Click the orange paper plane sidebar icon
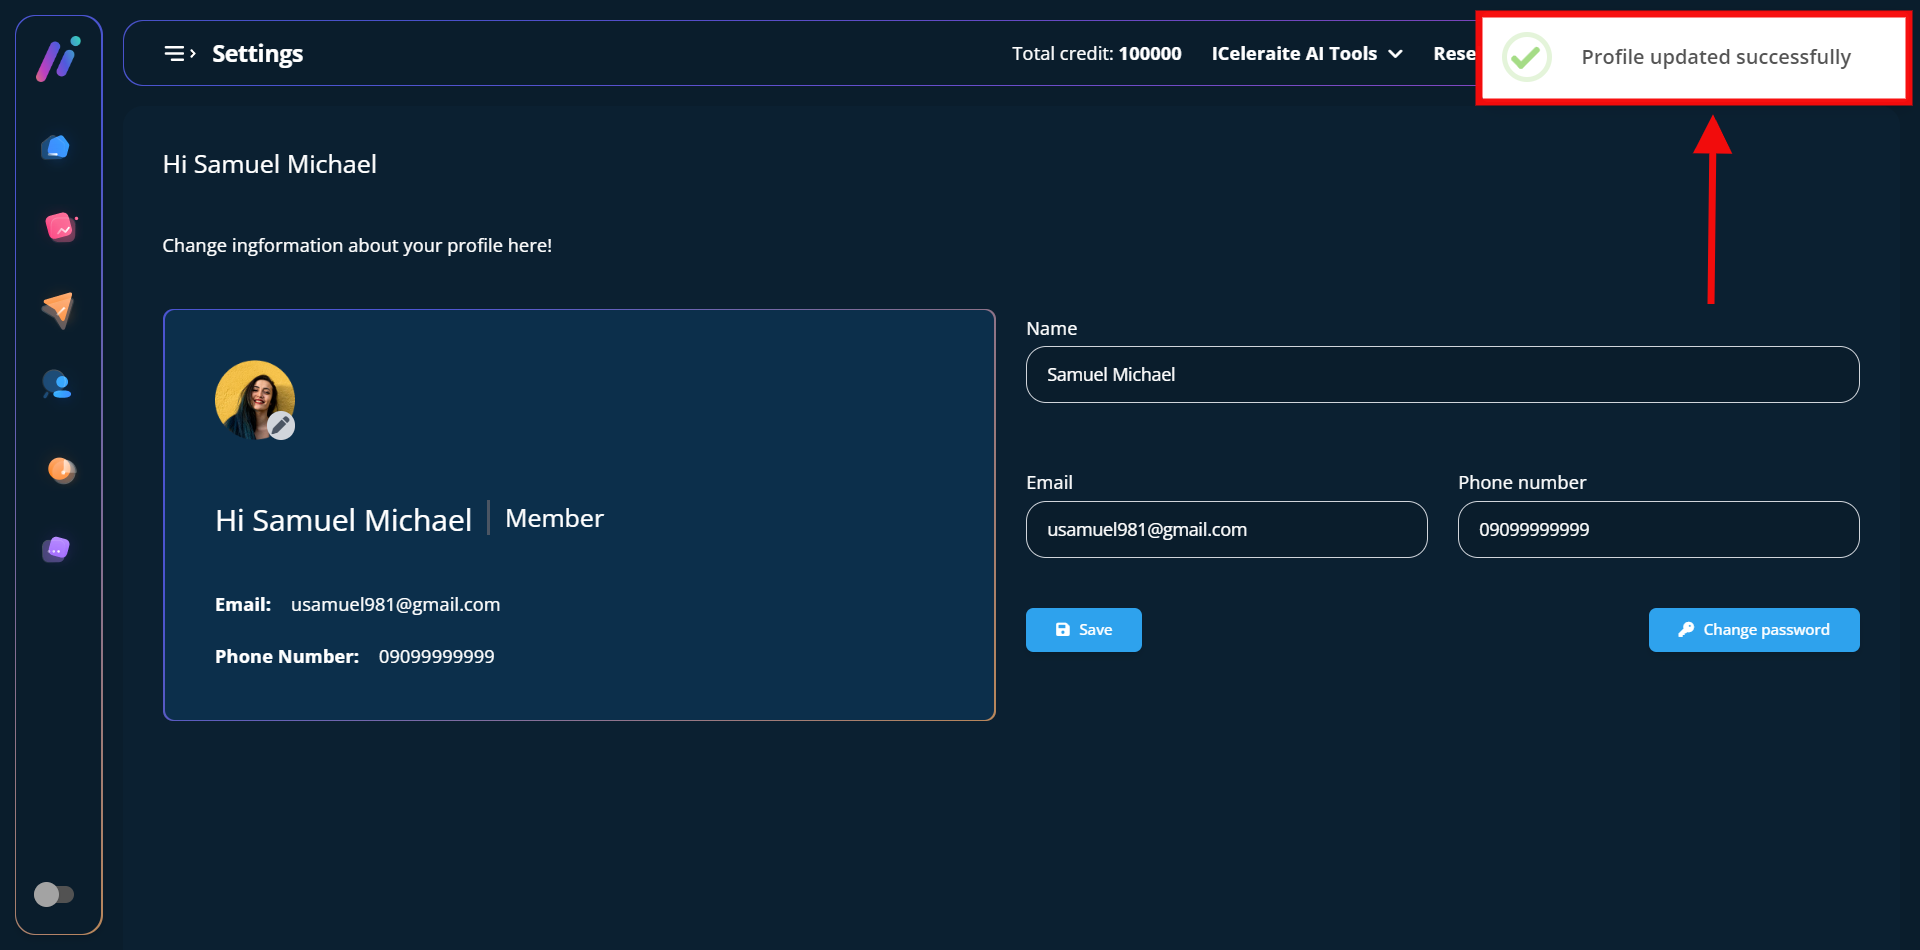 pyautogui.click(x=58, y=309)
